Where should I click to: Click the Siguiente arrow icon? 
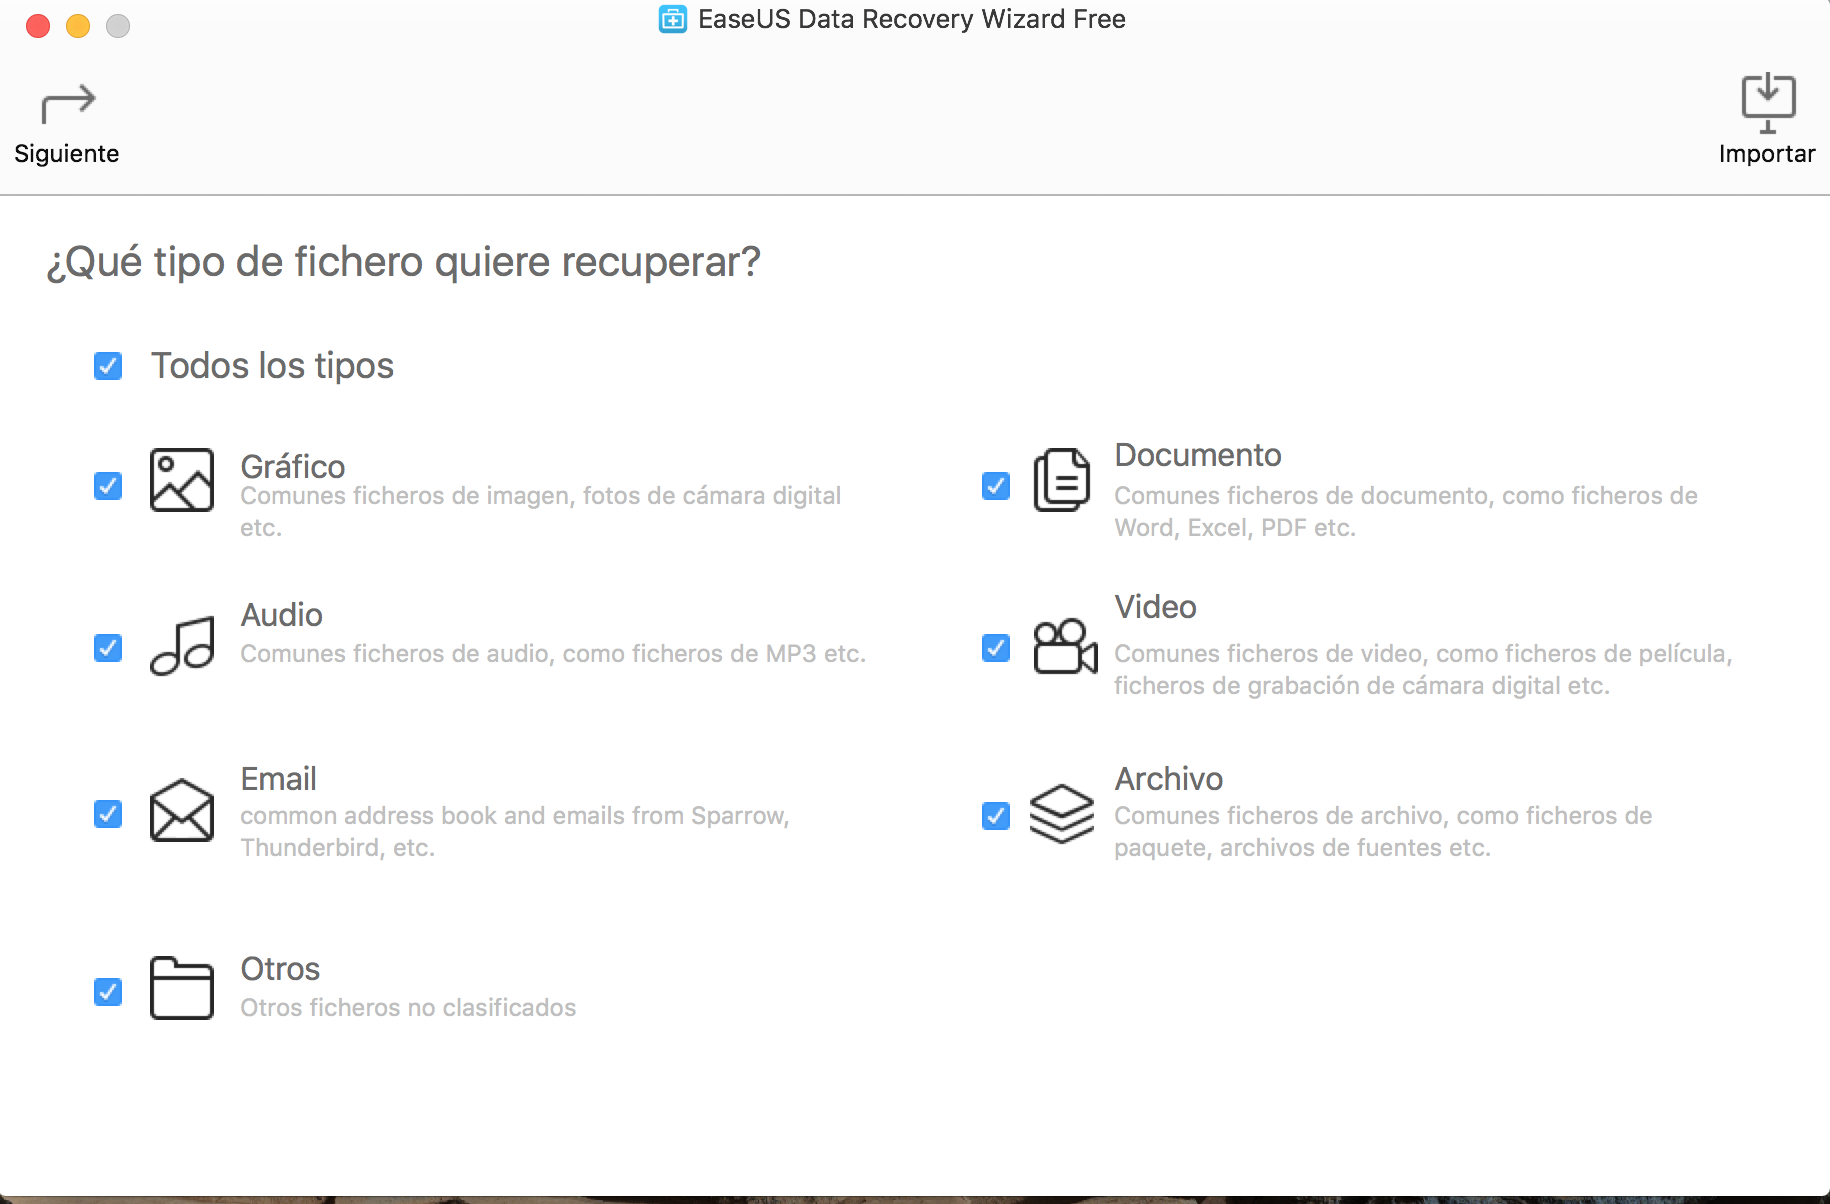click(68, 104)
